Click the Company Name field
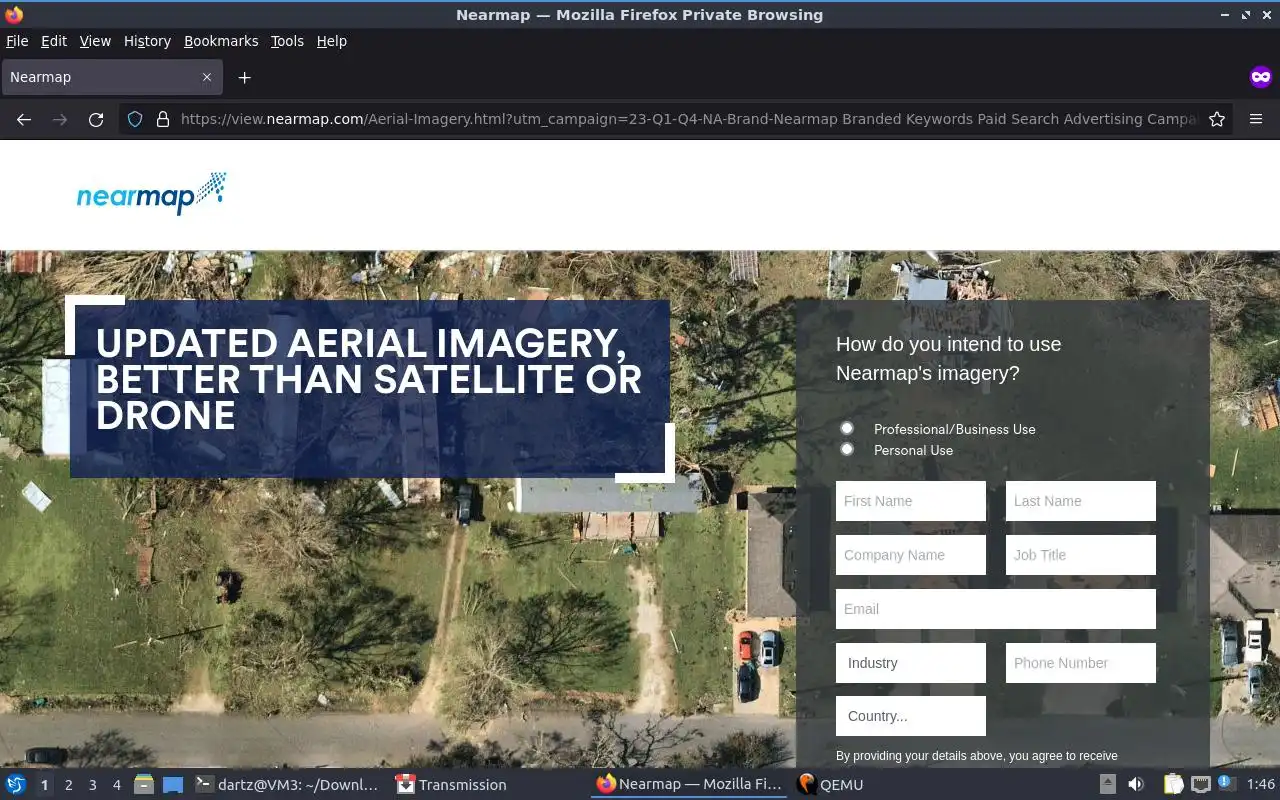This screenshot has height=800, width=1280. point(911,555)
